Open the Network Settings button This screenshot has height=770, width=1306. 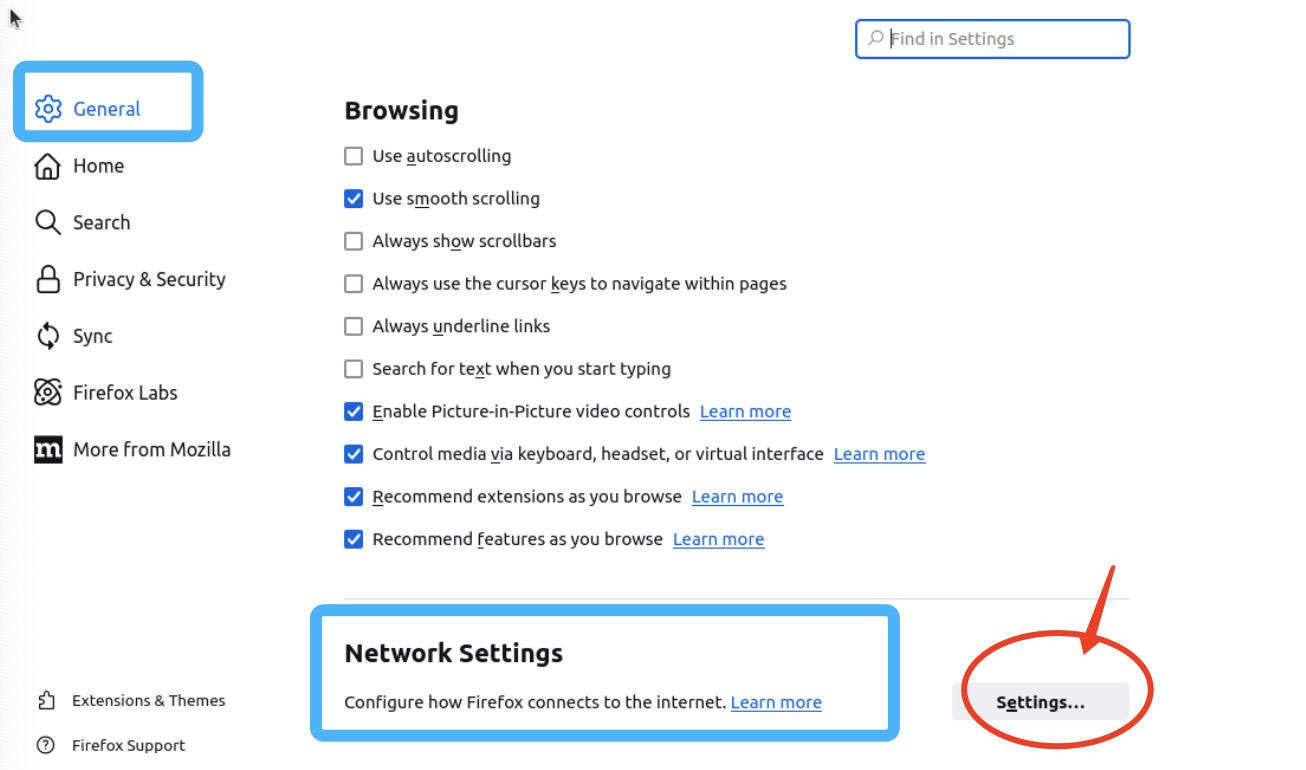1040,702
